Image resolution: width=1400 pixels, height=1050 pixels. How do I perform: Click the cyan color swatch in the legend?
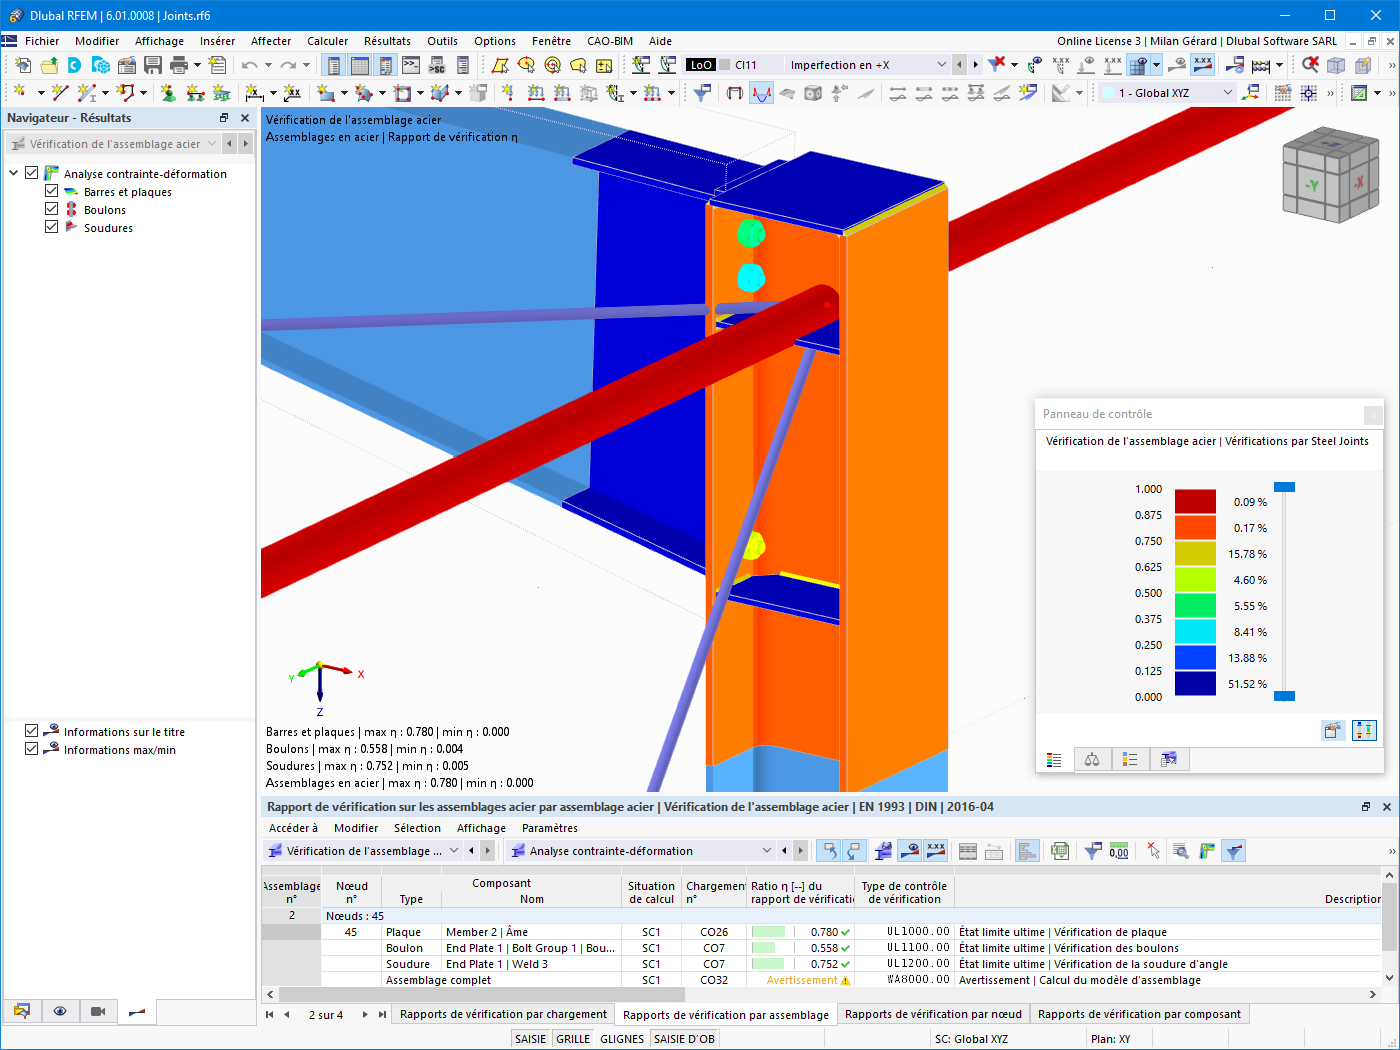(x=1195, y=631)
